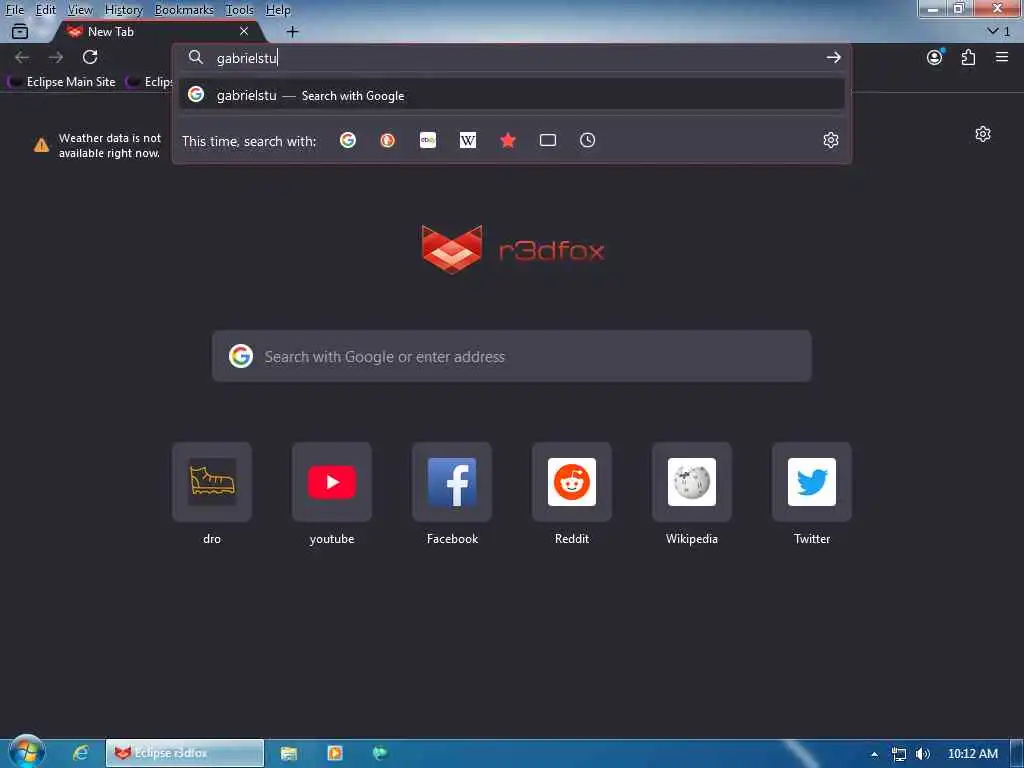Viewport: 1024px width, 768px height.
Task: Open the Help menu
Action: pyautogui.click(x=278, y=10)
